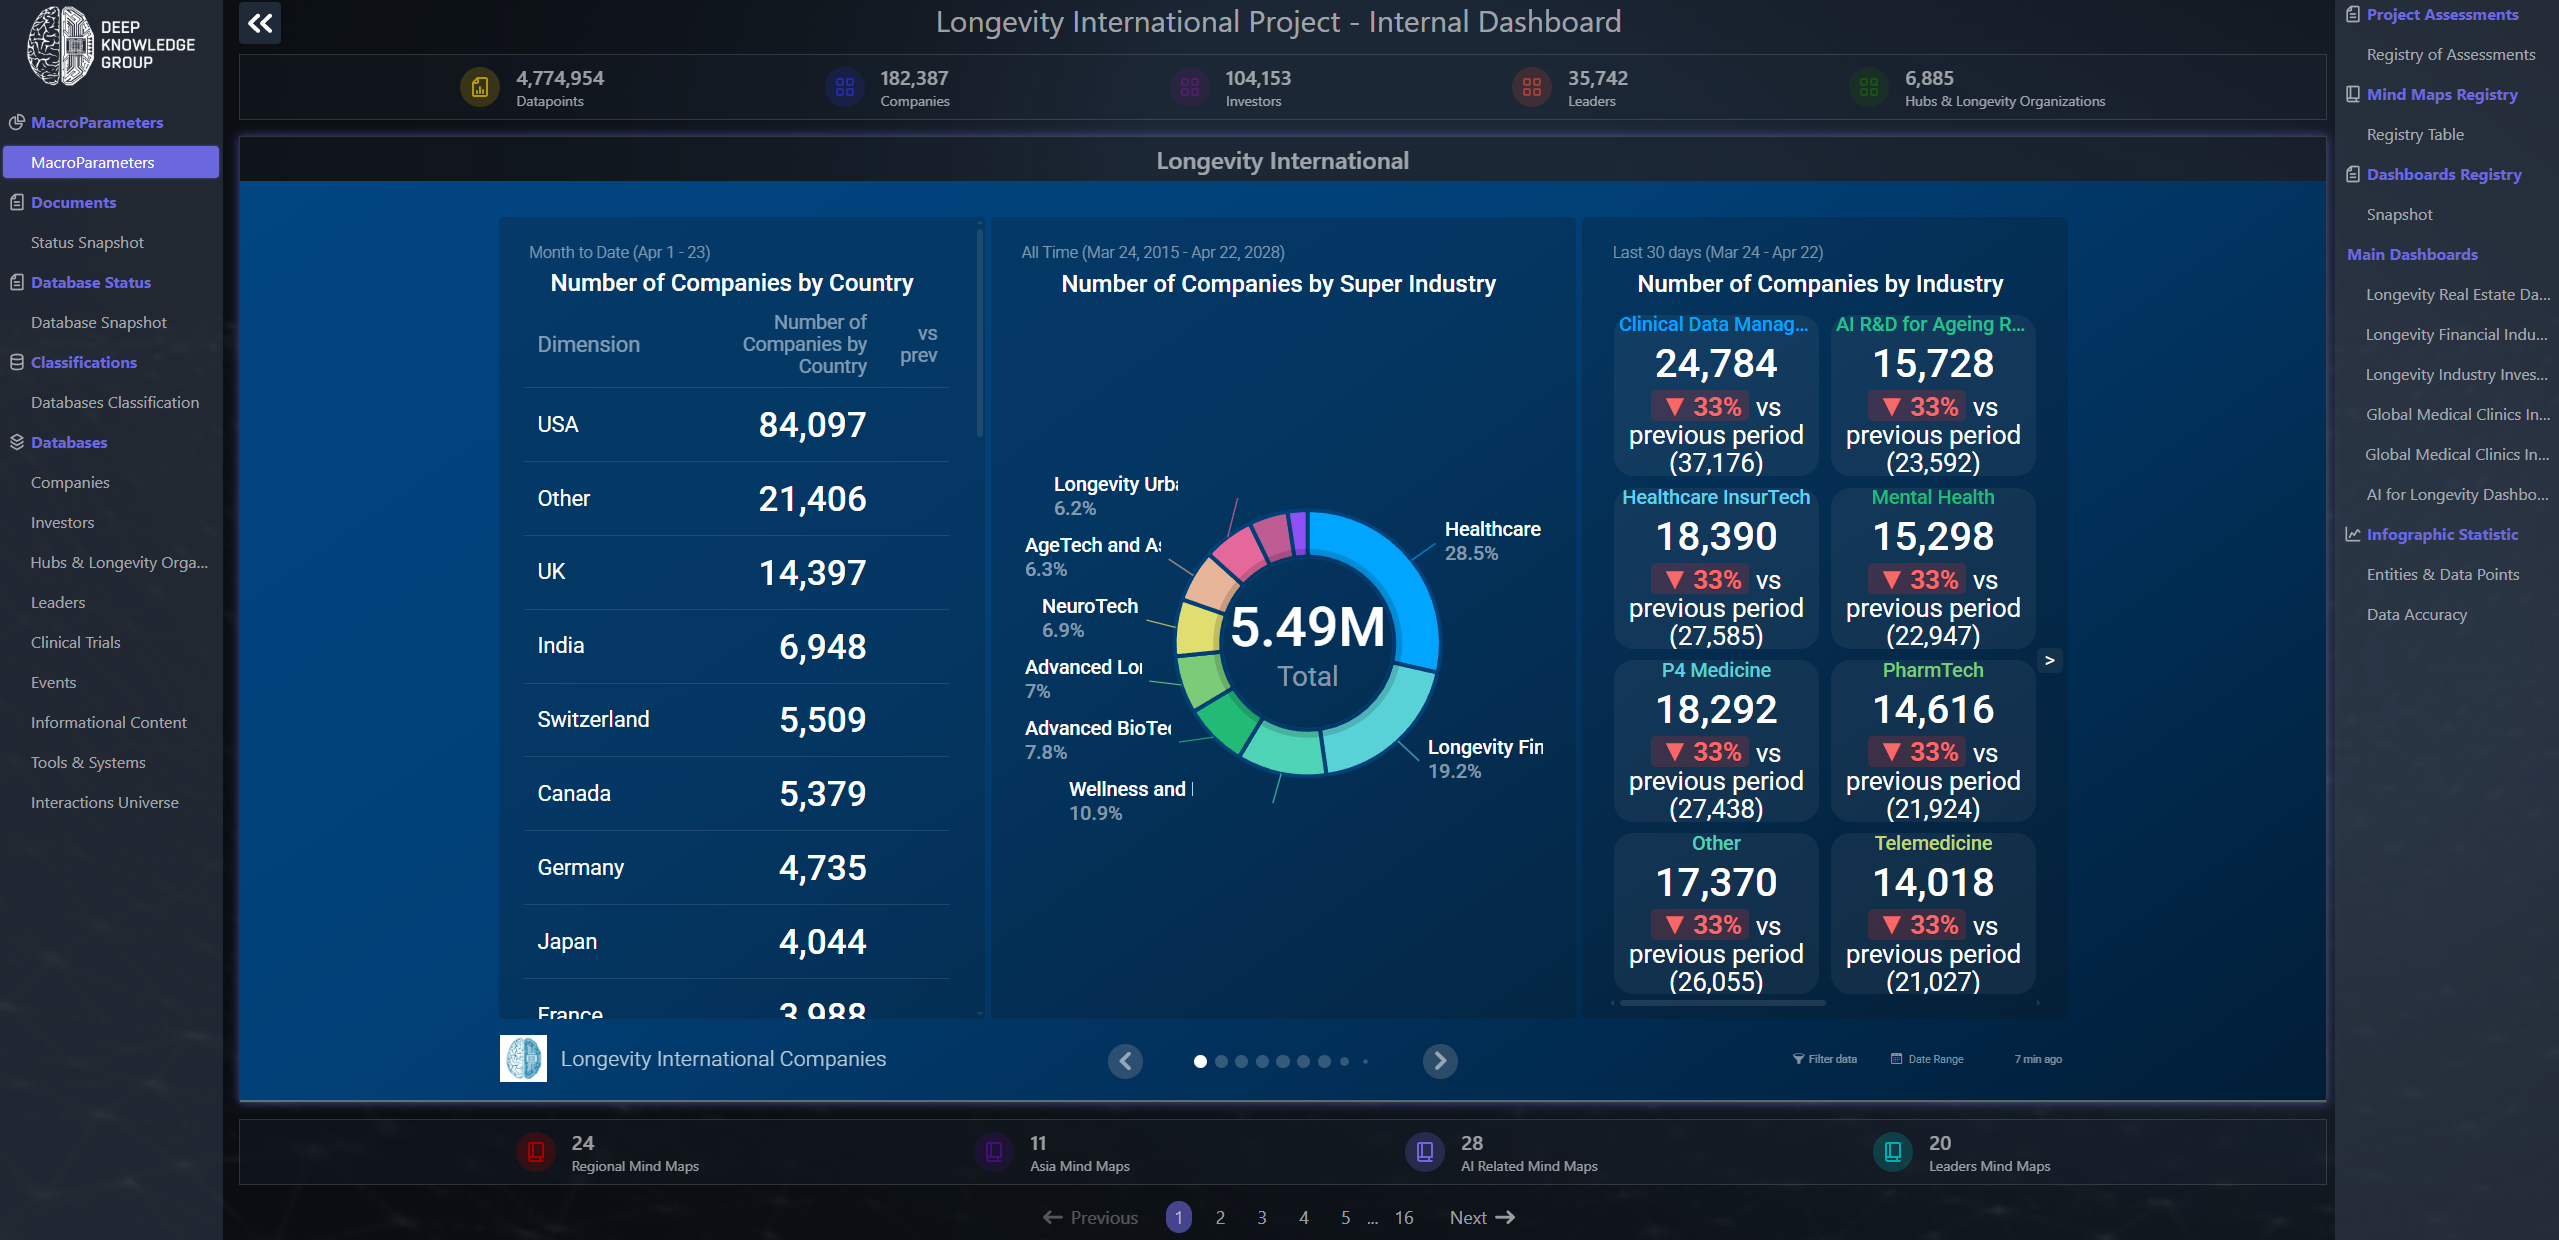Go to previous dashboard slide arrow

(x=1125, y=1061)
